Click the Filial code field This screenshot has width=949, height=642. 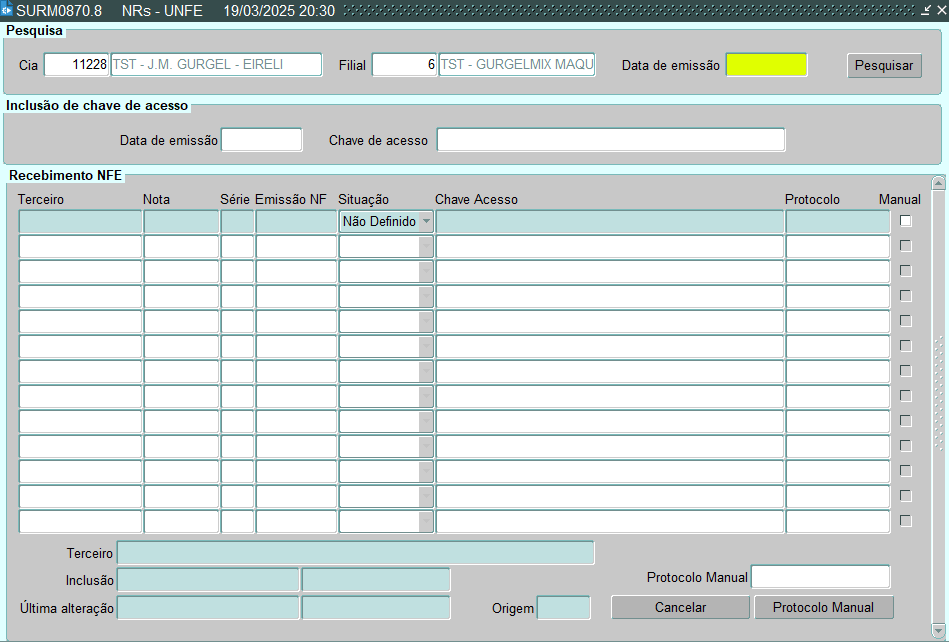click(404, 65)
